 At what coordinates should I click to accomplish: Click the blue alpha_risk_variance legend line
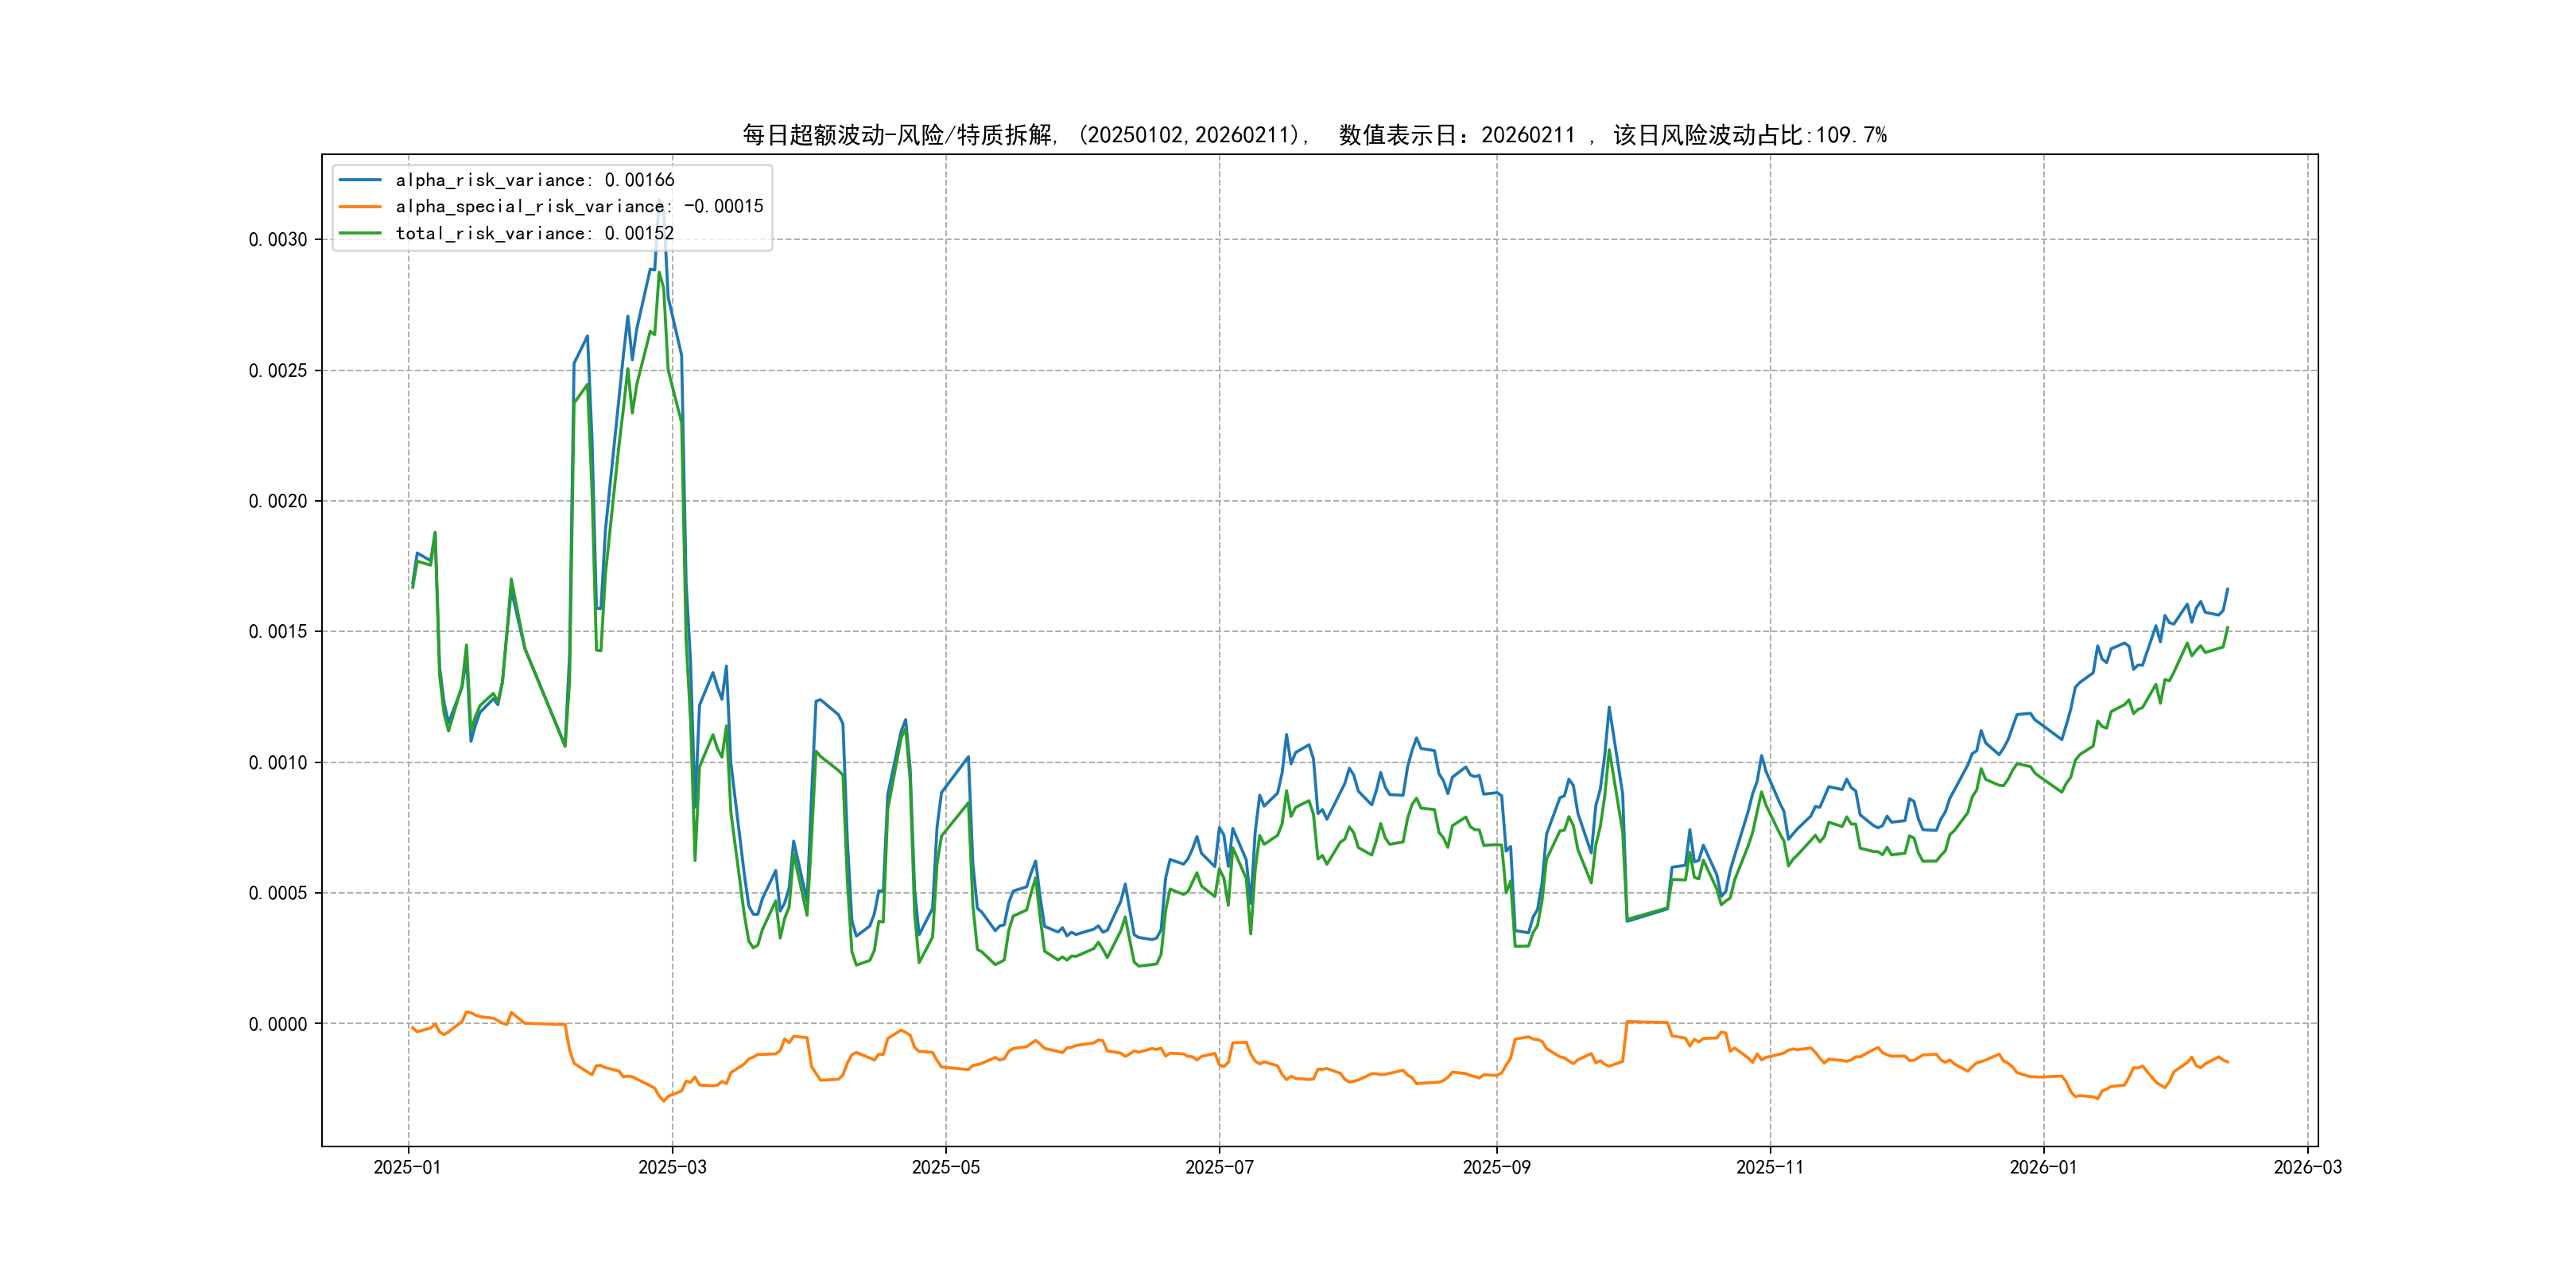[x=360, y=180]
